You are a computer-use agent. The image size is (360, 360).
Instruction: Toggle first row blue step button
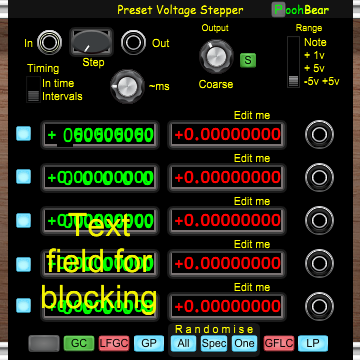point(24,133)
